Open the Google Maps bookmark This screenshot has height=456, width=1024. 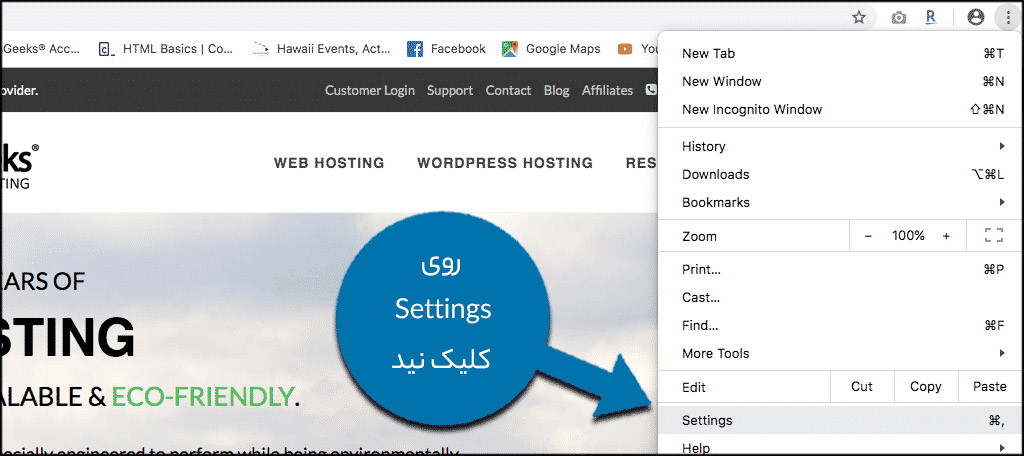551,49
